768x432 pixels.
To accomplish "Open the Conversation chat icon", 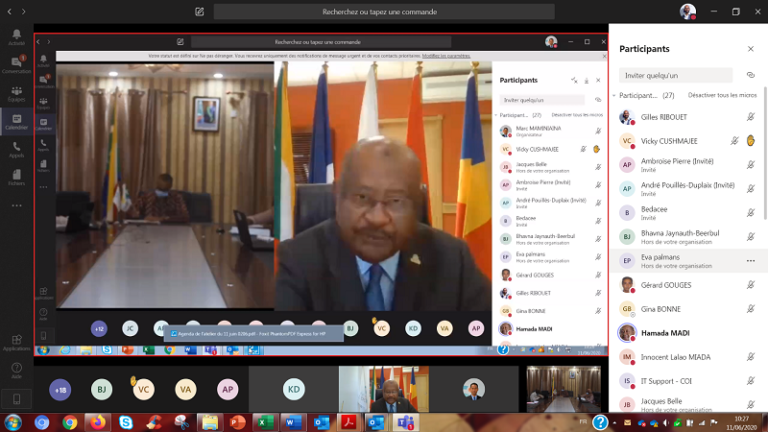I will [16, 64].
